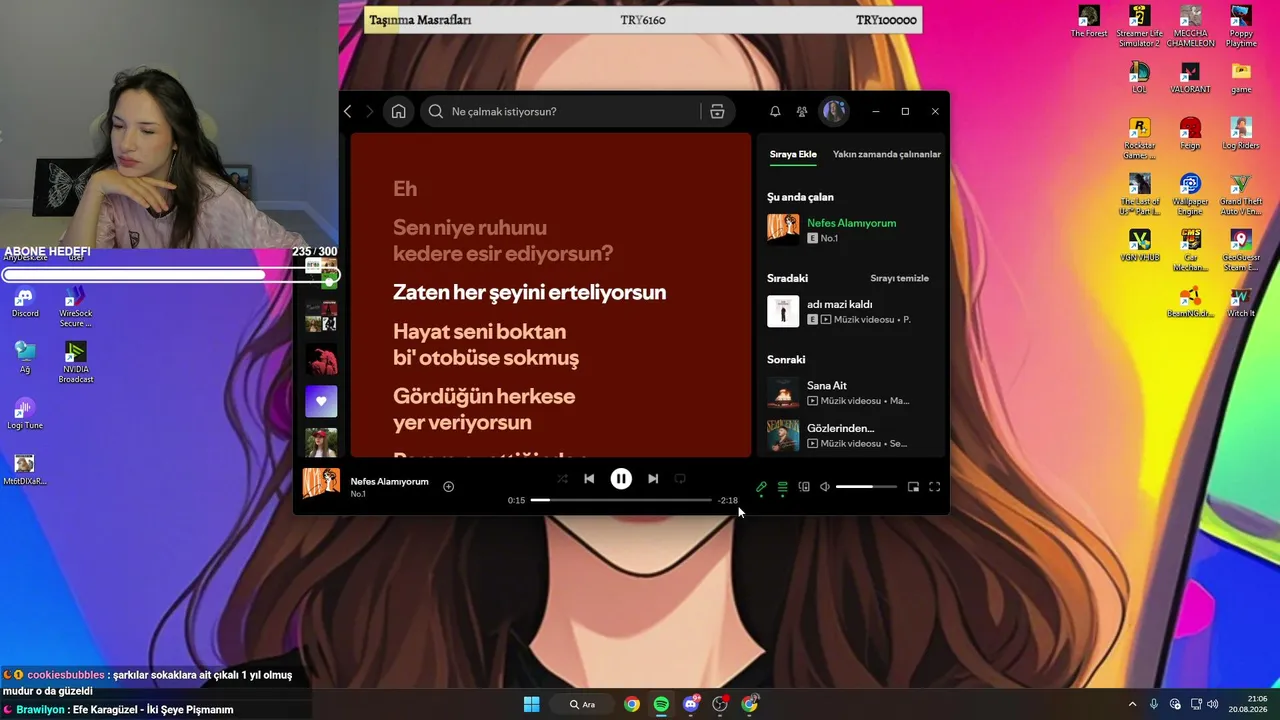
Task: Go to Spotify Home
Action: [398, 112]
